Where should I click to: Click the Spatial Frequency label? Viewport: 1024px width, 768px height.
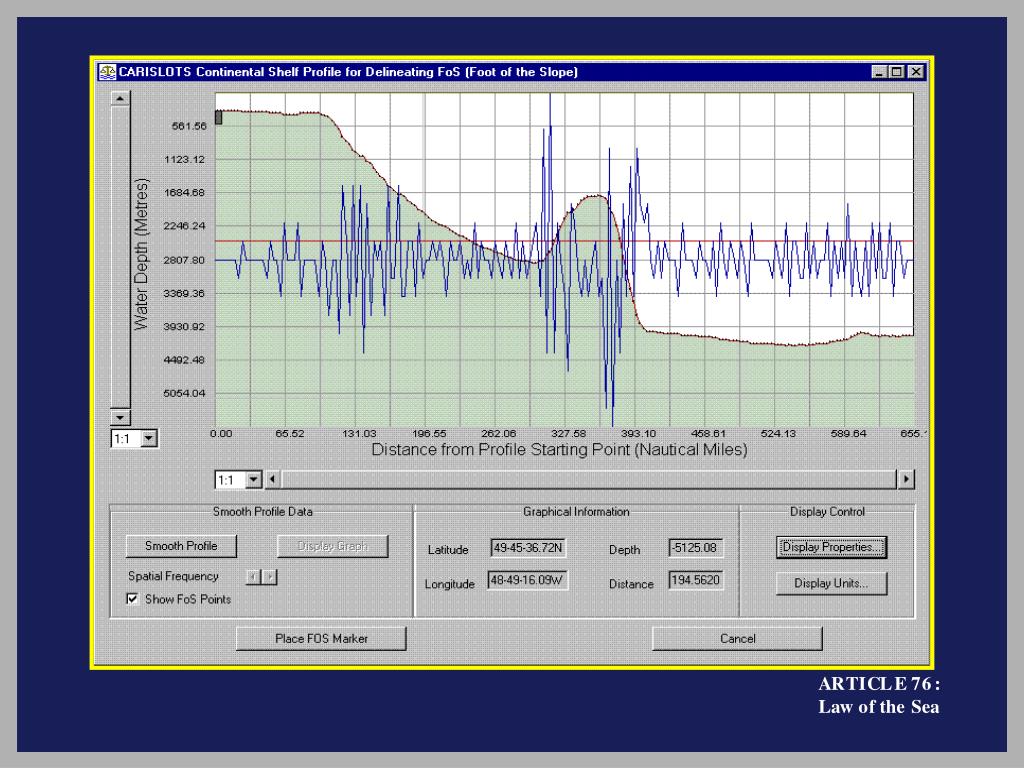(x=173, y=576)
